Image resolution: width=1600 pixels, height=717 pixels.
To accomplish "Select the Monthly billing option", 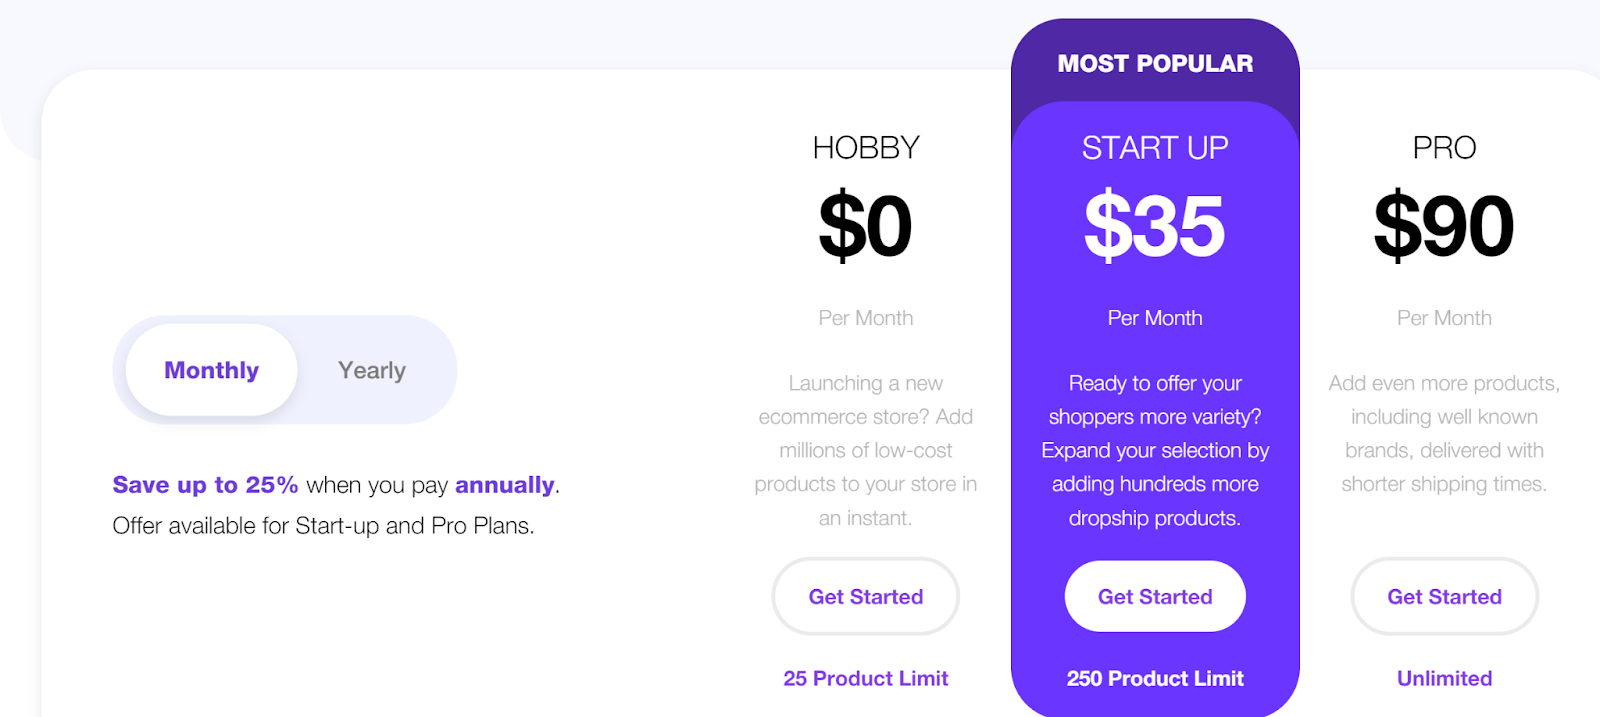I will 209,369.
